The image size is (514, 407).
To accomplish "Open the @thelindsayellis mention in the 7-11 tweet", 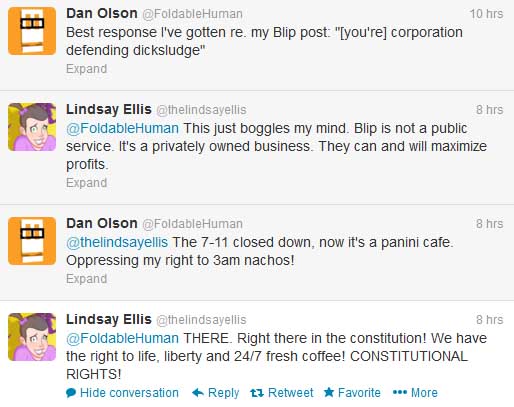I will point(117,242).
